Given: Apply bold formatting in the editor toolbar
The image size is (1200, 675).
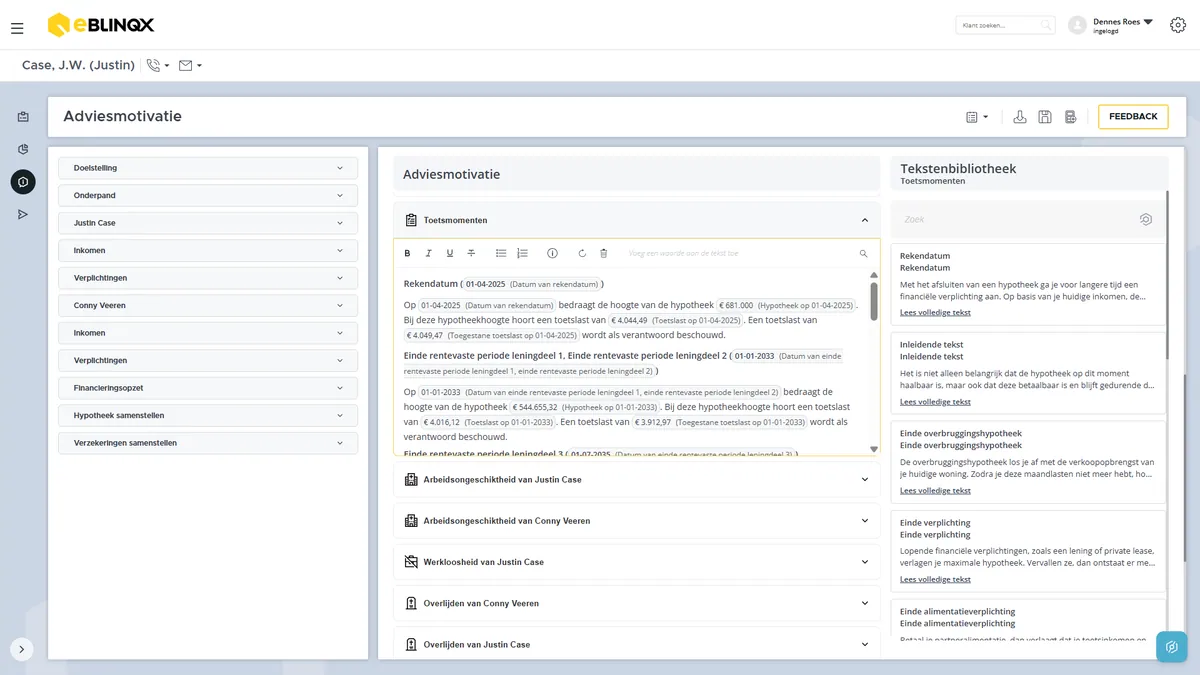Looking at the screenshot, I should click(x=407, y=254).
